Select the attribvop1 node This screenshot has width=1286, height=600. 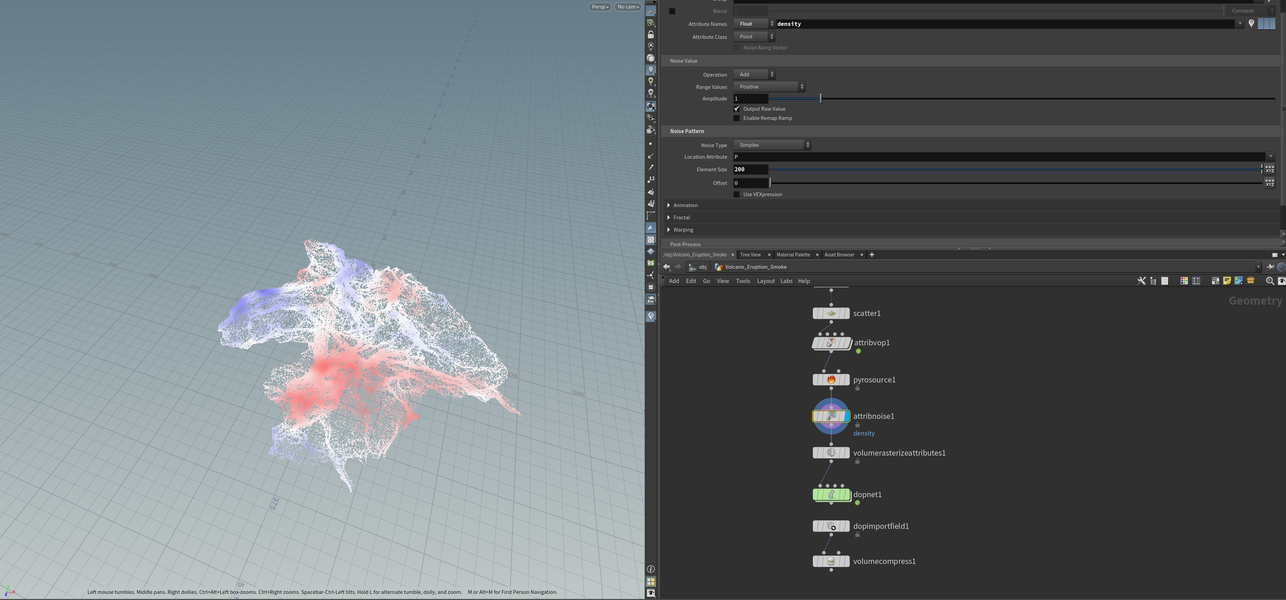click(831, 343)
